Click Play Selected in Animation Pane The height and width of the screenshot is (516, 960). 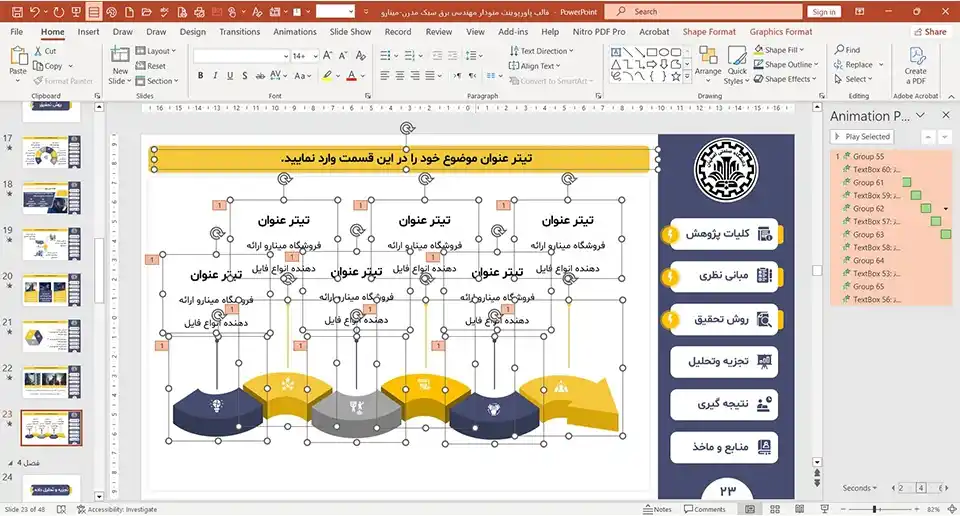point(862,136)
